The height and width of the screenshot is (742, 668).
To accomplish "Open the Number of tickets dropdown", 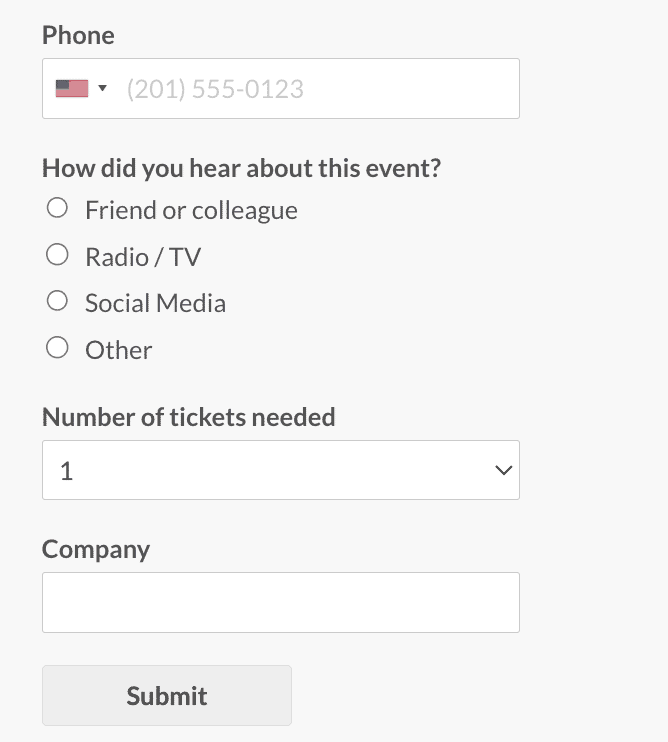I will pyautogui.click(x=280, y=470).
